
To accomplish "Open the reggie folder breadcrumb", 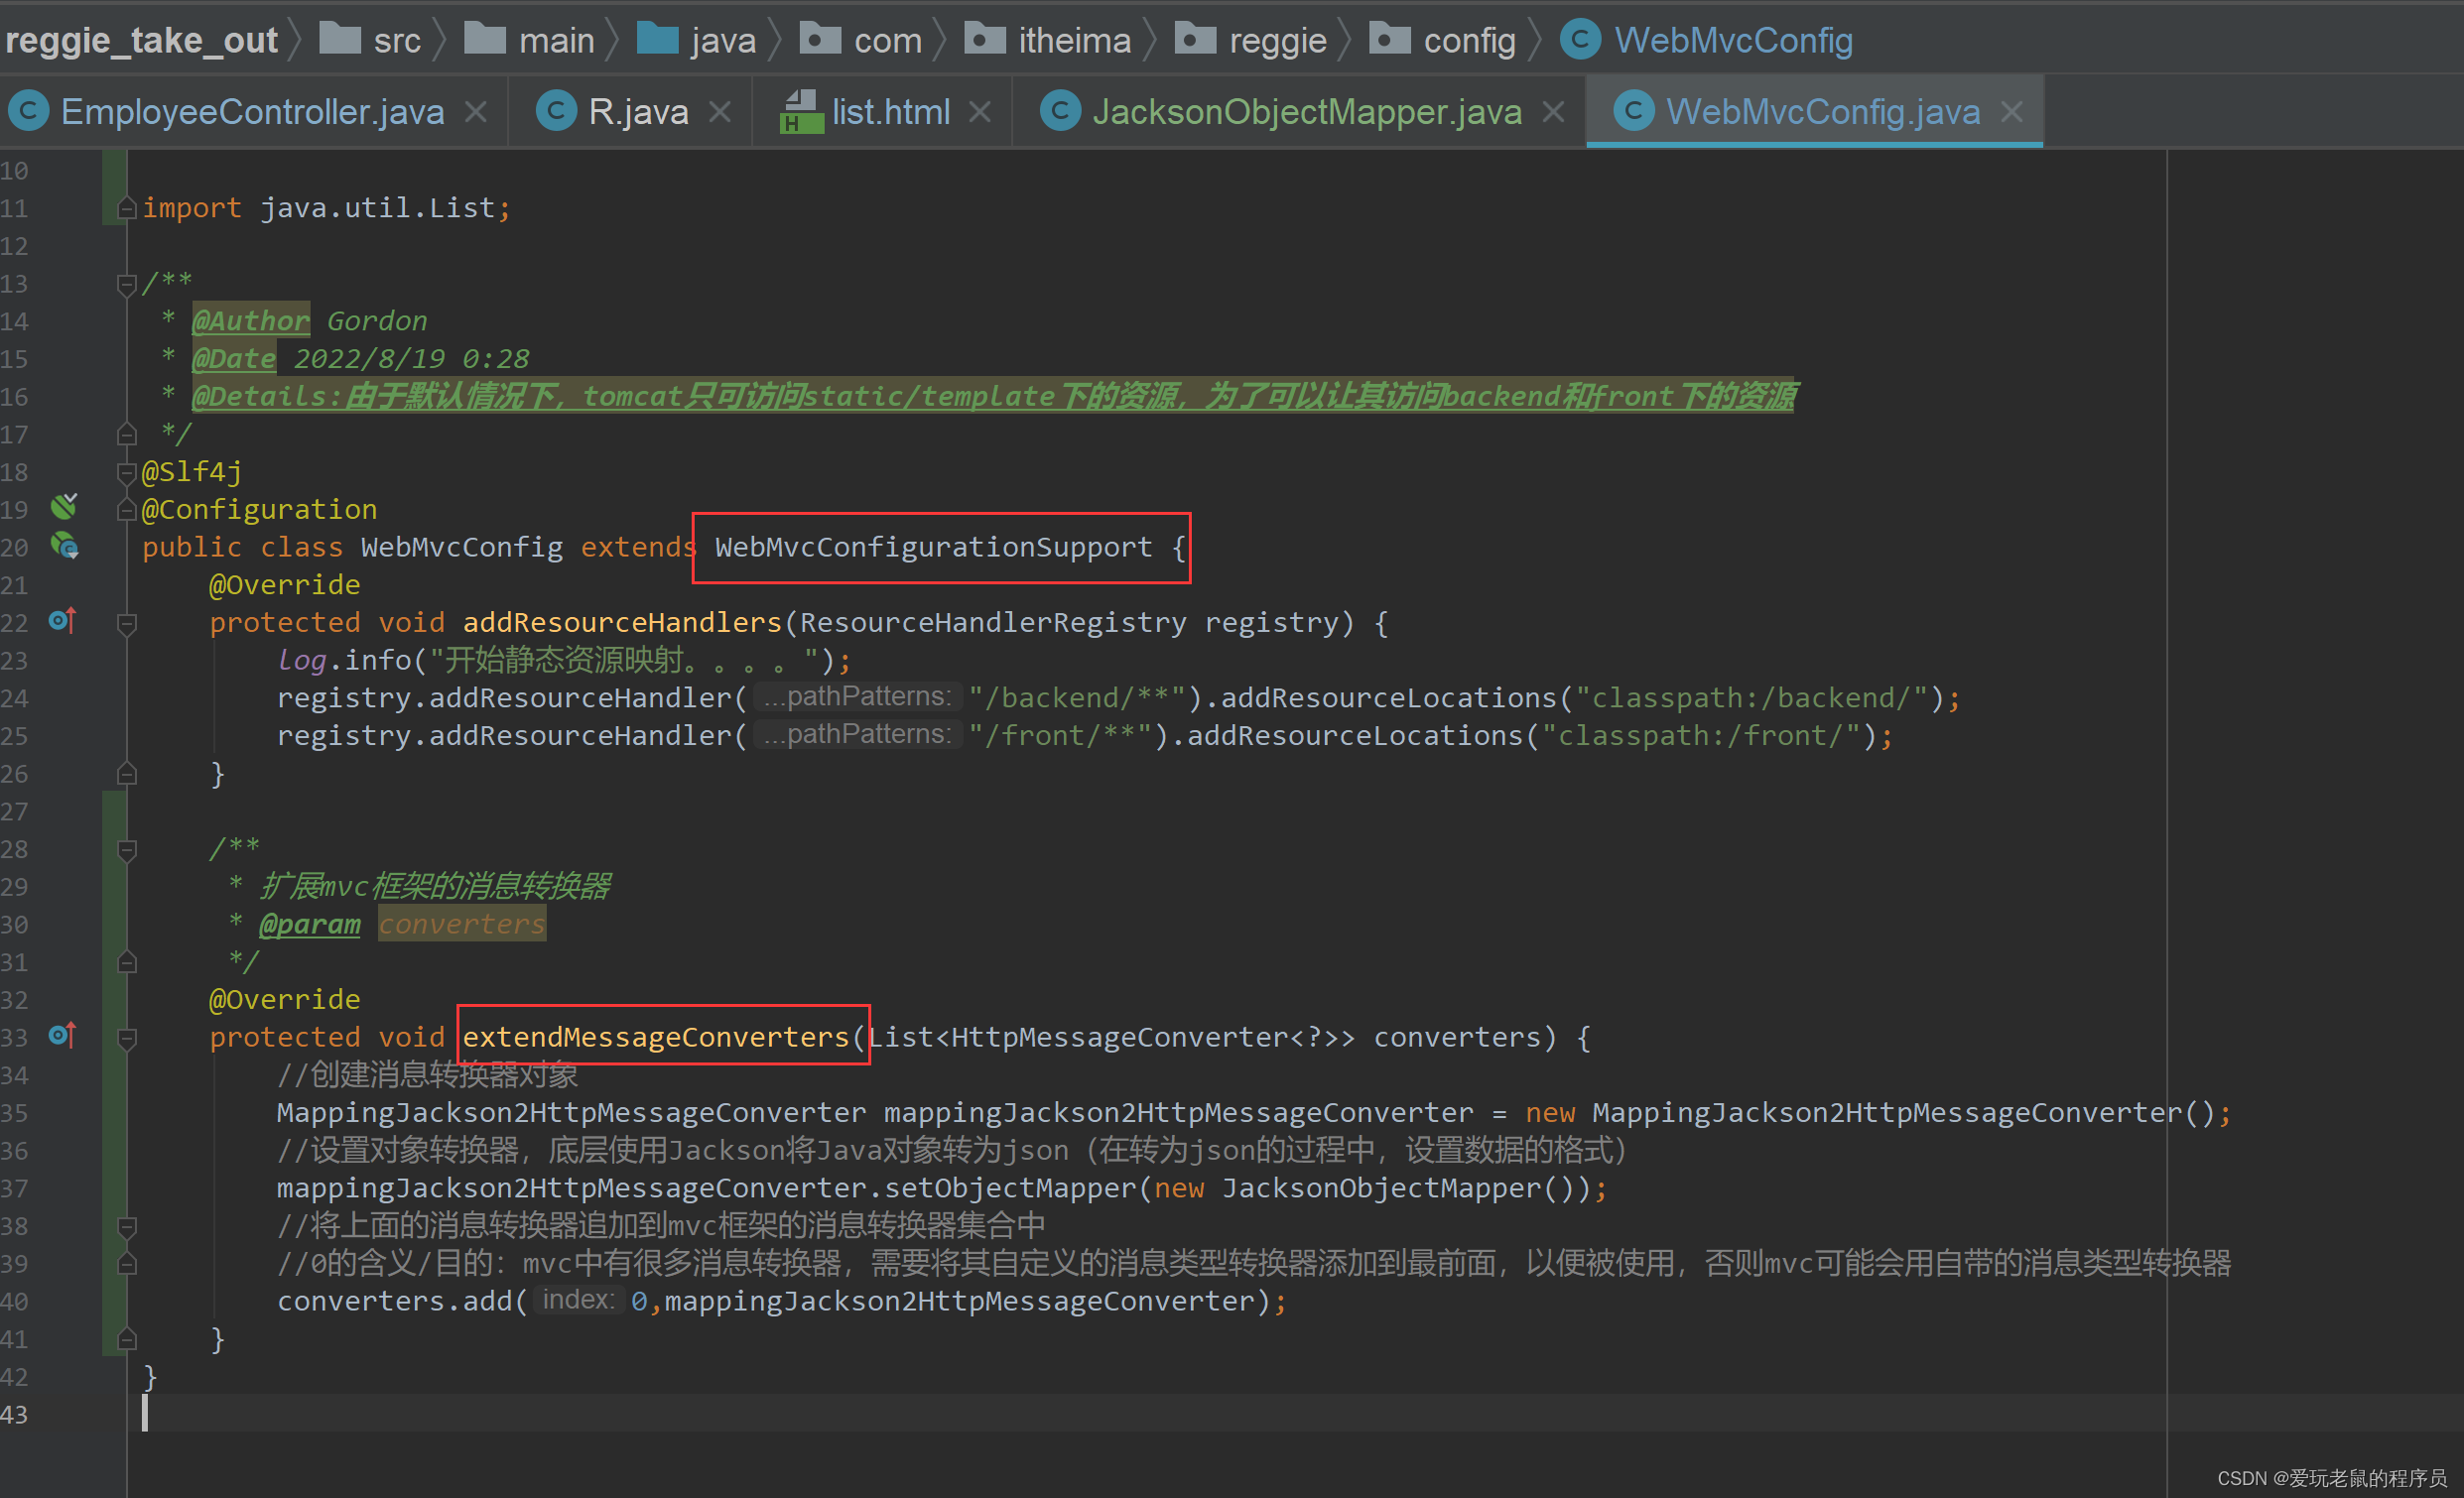I will (1276, 40).
